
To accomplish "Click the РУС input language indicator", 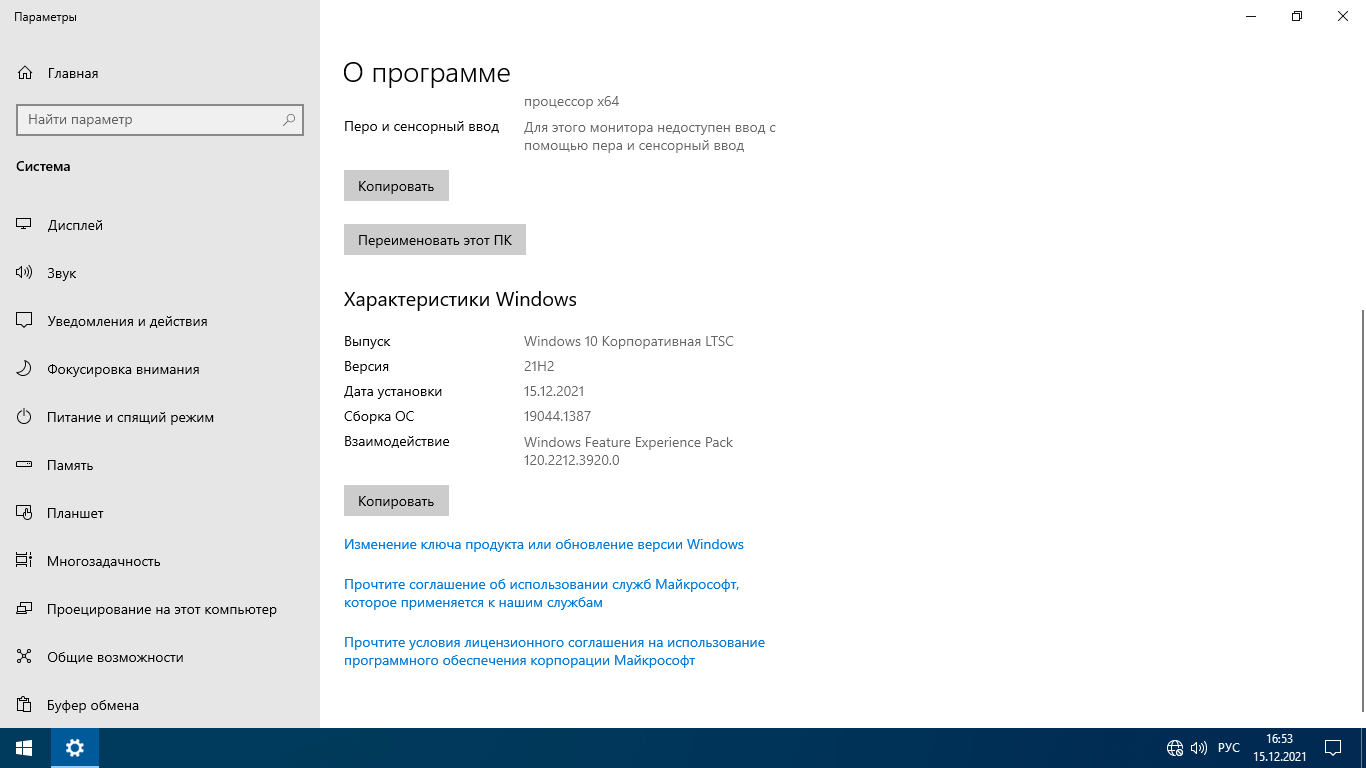I will [x=1229, y=748].
